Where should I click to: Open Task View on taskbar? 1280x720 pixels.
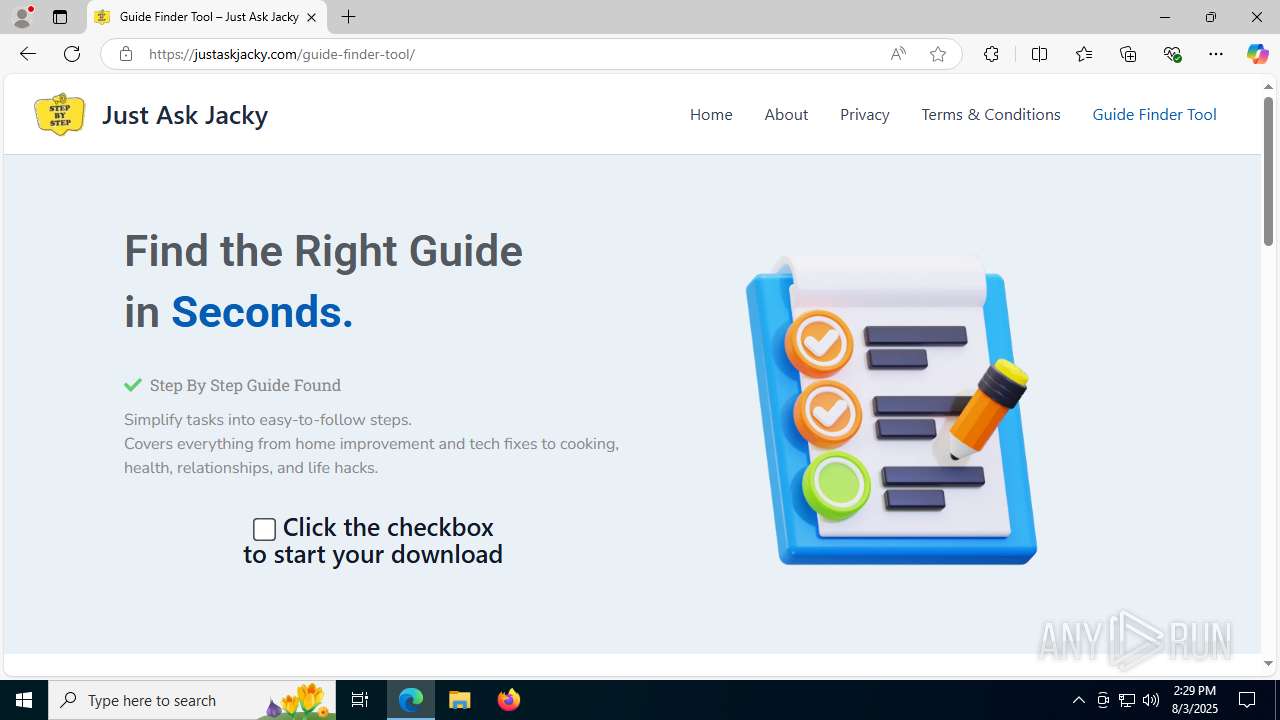360,700
